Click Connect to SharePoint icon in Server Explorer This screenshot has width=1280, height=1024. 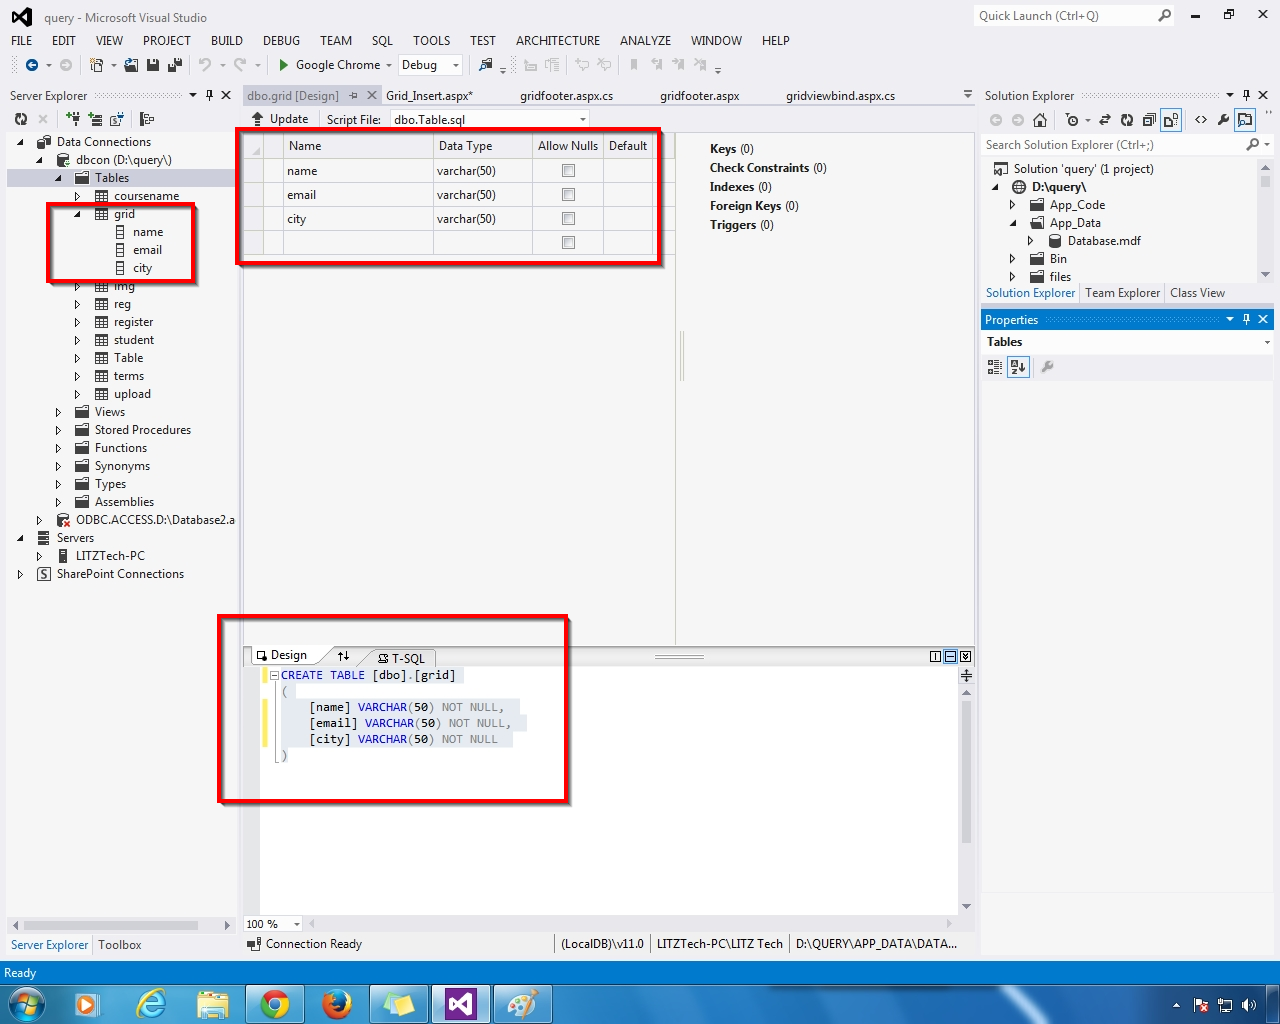(x=116, y=119)
